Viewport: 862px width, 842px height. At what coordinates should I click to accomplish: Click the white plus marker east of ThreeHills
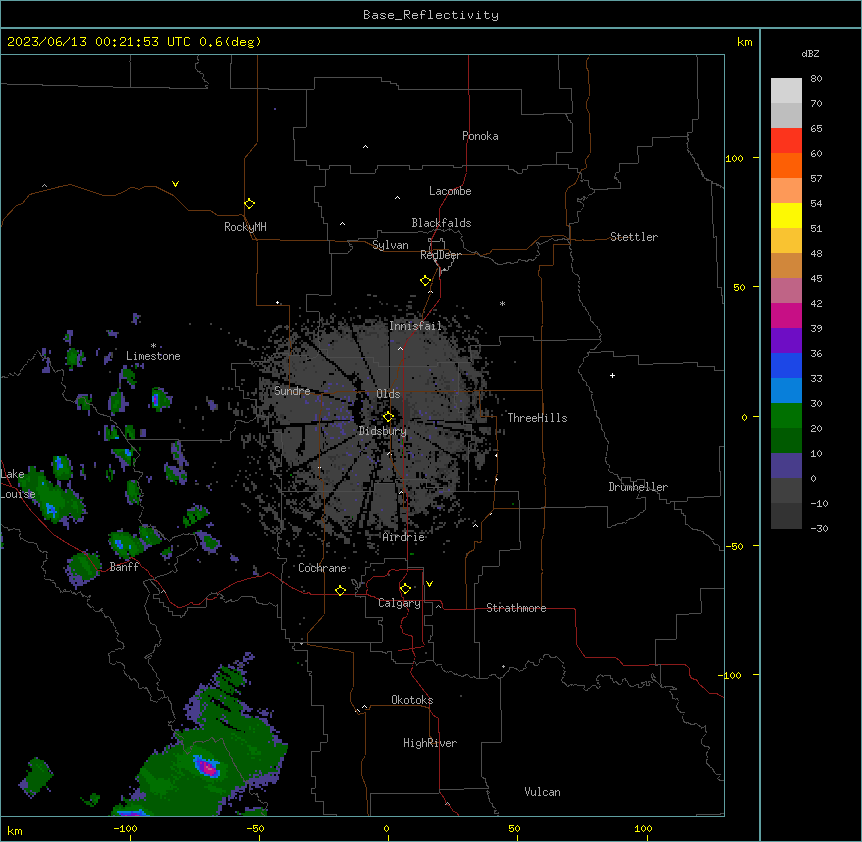612,375
